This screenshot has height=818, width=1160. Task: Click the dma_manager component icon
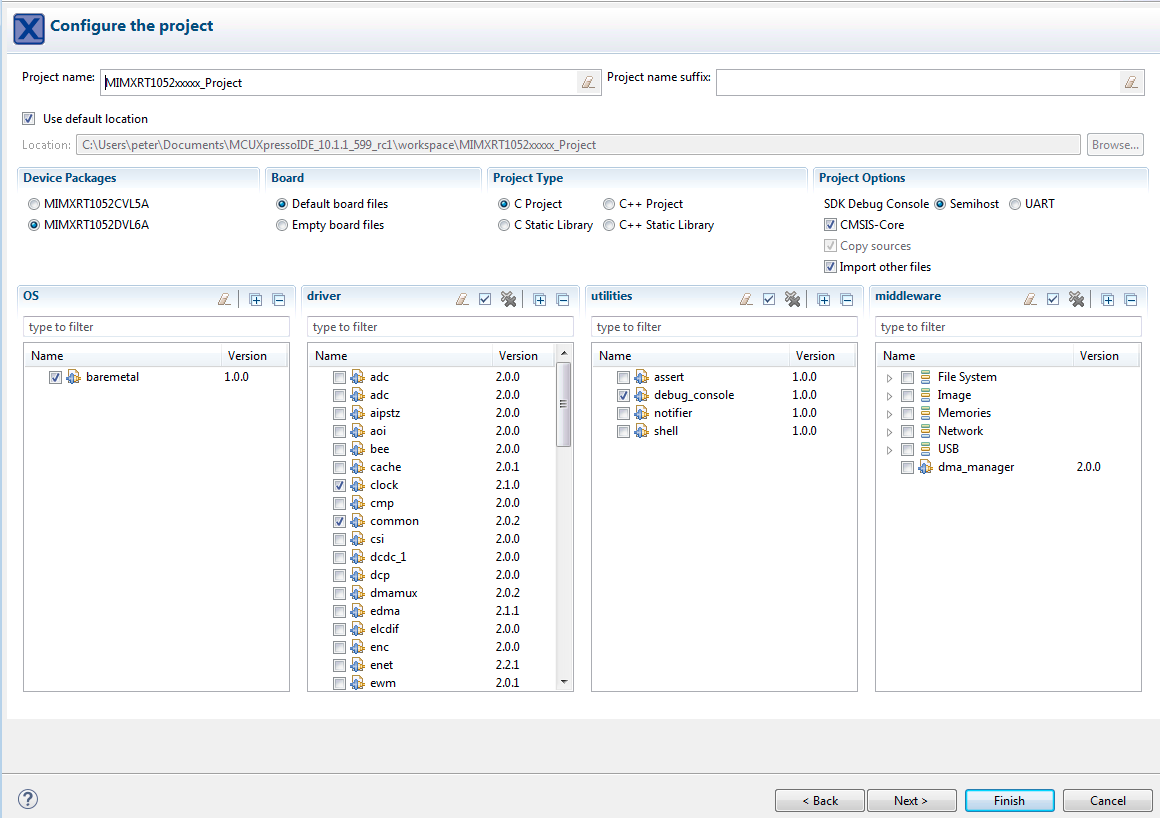click(x=925, y=467)
